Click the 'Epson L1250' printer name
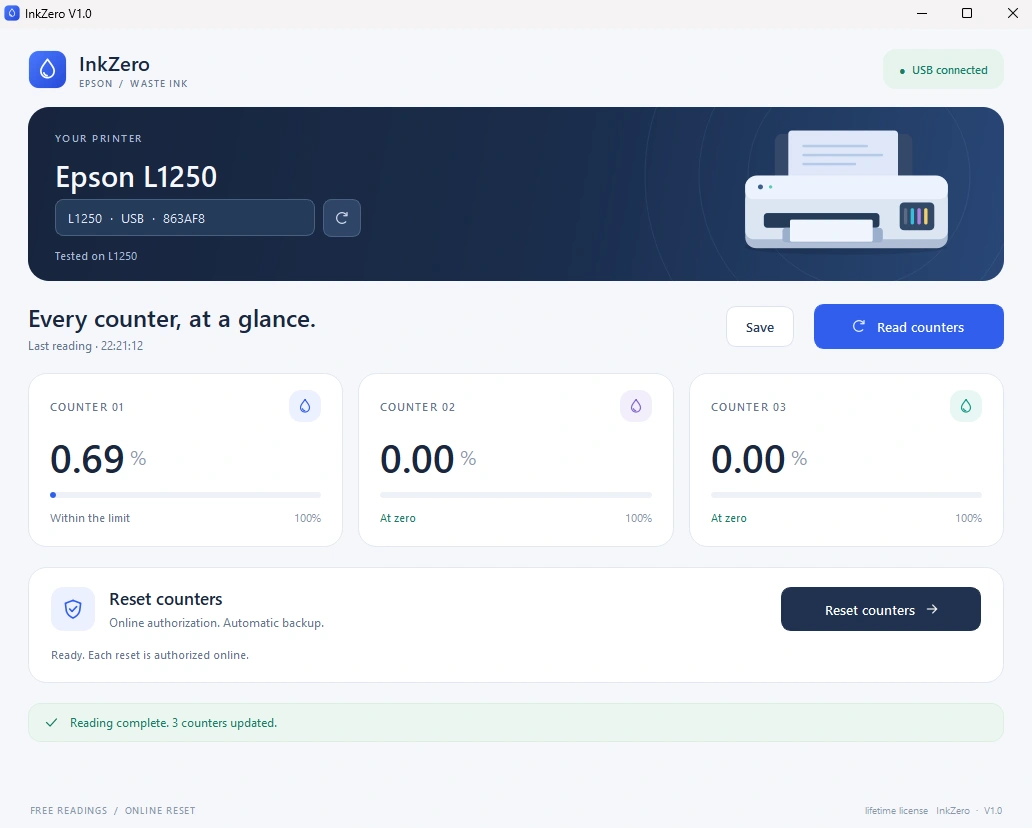Screen dimensions: 1032x828 (136, 176)
